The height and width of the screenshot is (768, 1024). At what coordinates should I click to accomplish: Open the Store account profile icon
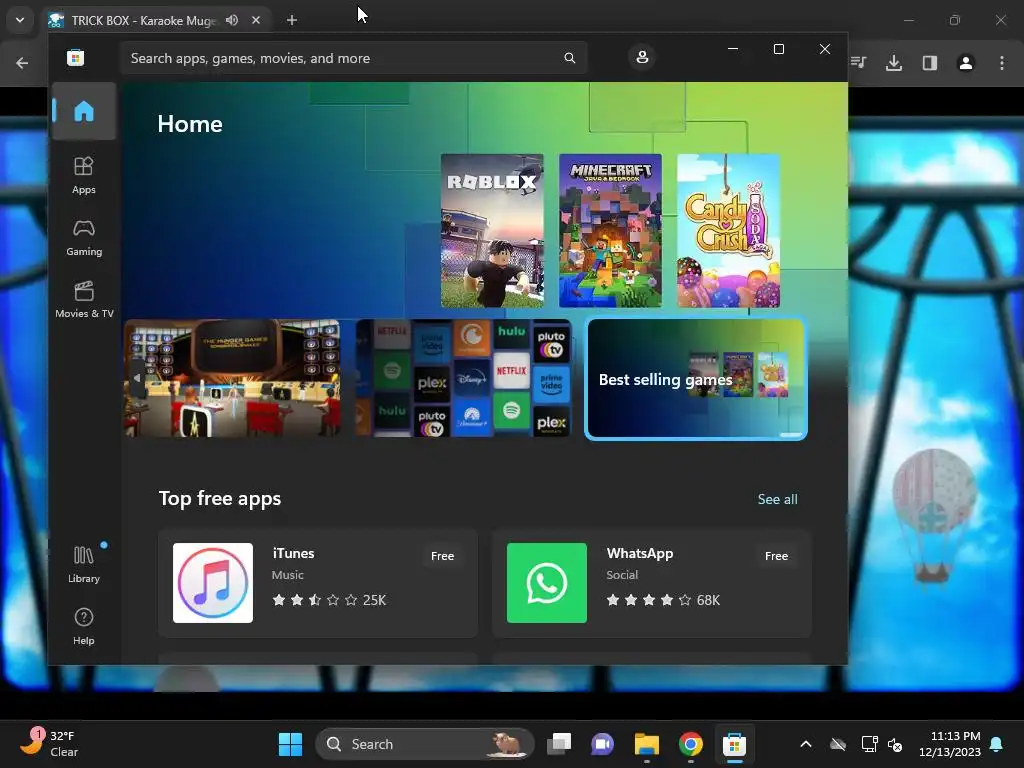click(642, 57)
